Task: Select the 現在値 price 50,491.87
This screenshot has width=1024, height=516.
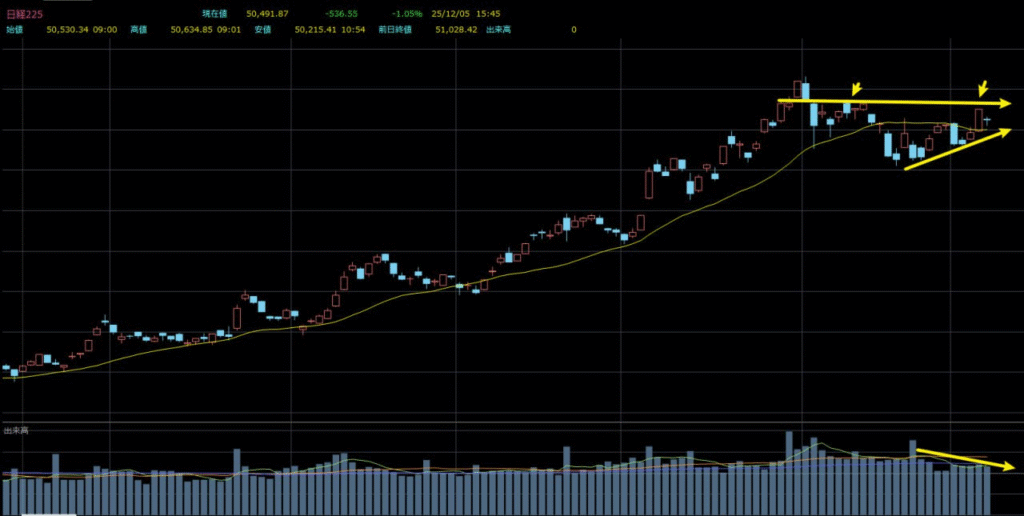Action: (267, 13)
